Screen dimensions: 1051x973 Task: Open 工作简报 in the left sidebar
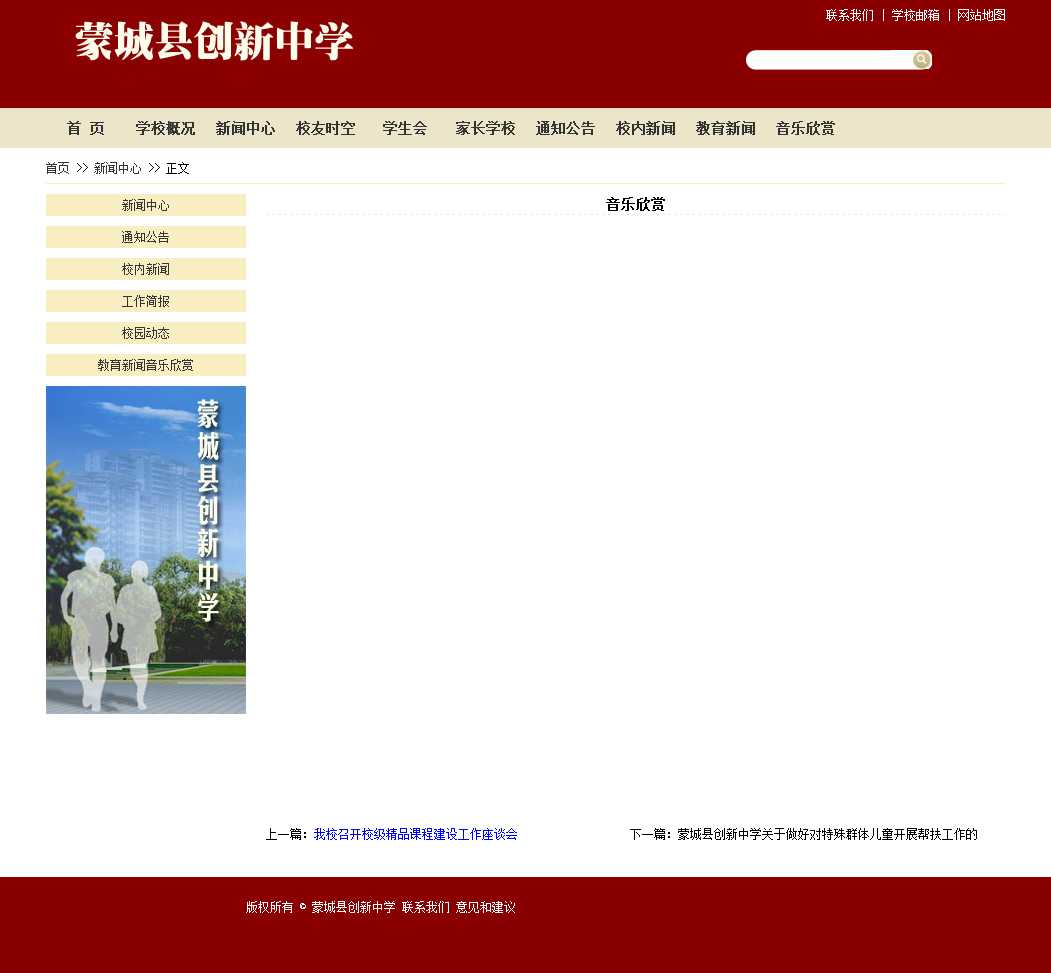pyautogui.click(x=146, y=302)
